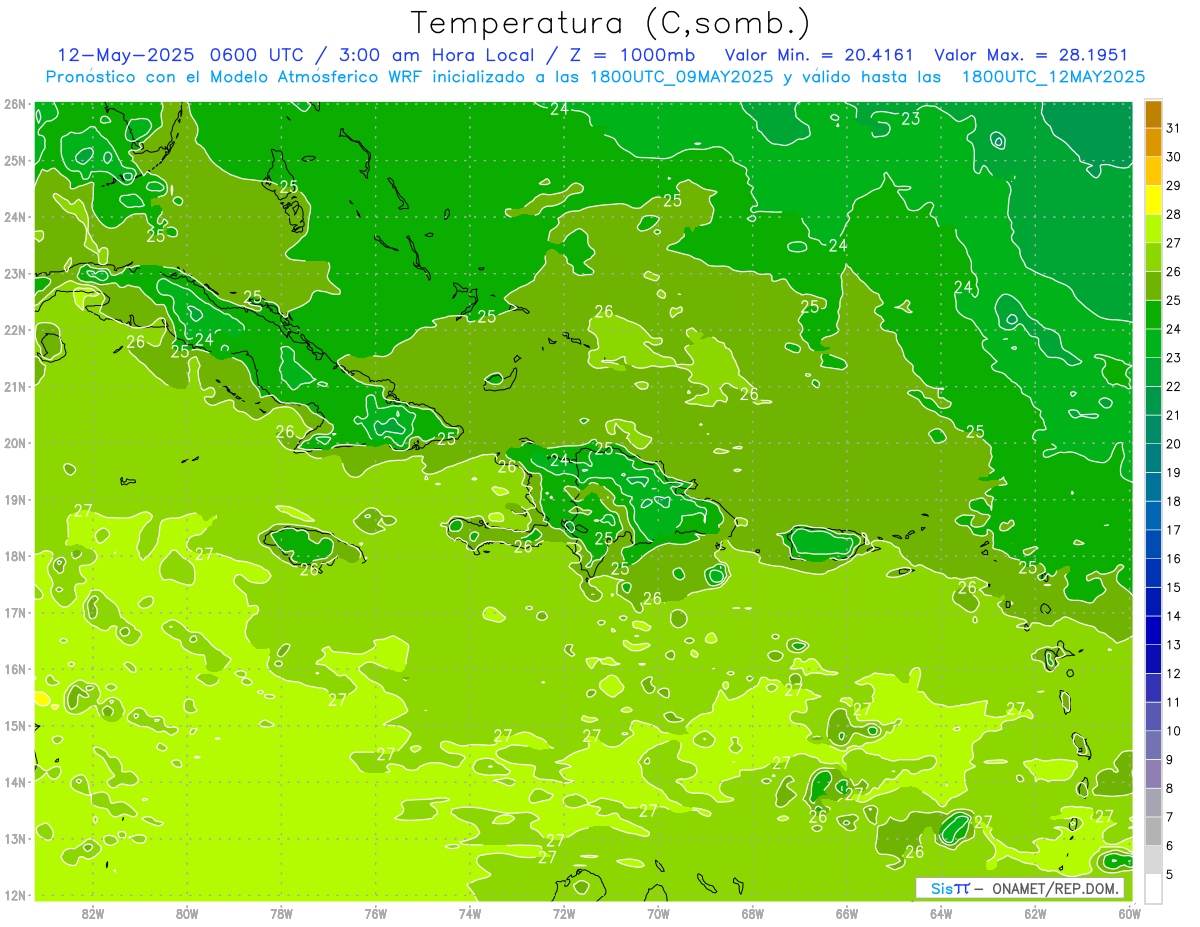The width and height of the screenshot is (1200, 927).
Task: Click the green legend swatch between 24 and 25
Action: tap(1153, 315)
